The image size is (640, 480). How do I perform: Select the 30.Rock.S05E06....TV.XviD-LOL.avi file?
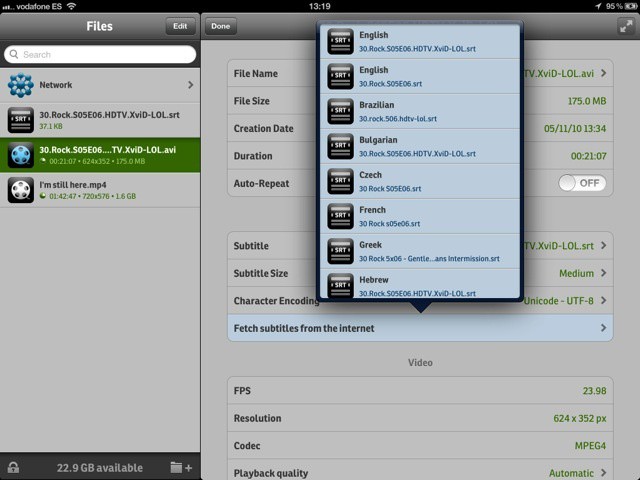100,155
